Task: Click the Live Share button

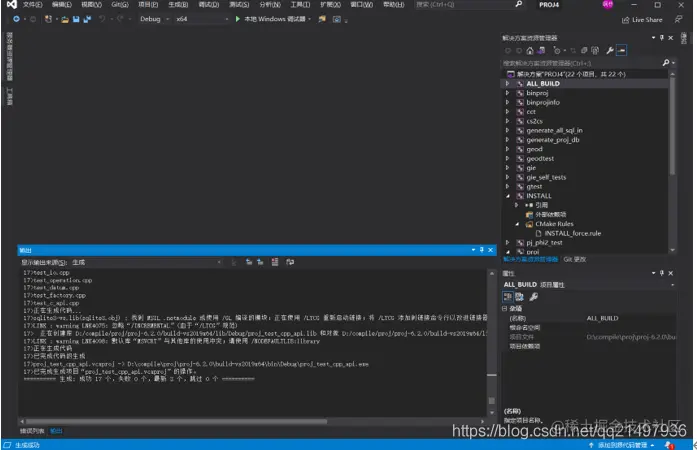Action: click(642, 20)
